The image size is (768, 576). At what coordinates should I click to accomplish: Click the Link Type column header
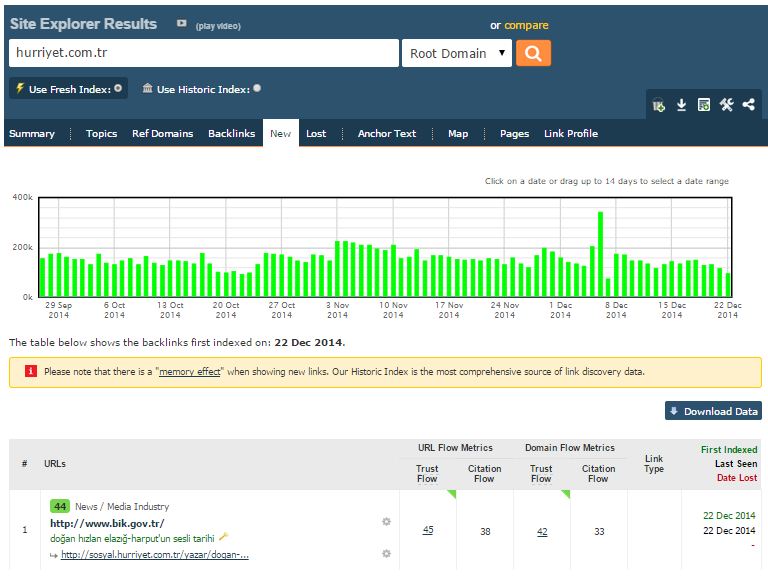(x=654, y=463)
